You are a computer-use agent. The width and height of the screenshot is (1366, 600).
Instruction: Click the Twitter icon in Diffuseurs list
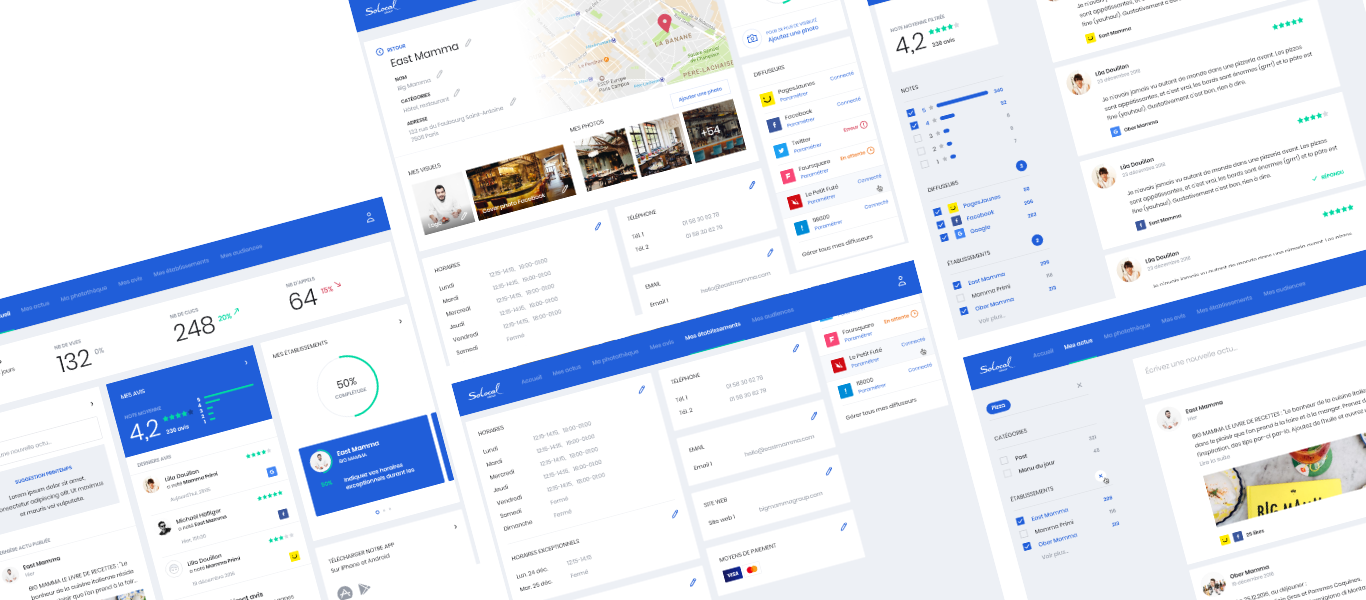point(780,151)
